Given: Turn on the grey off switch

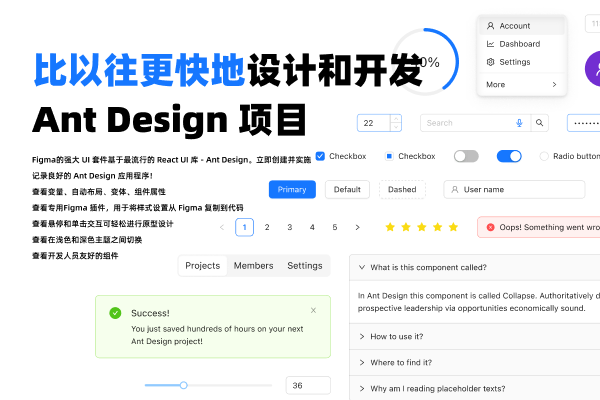Looking at the screenshot, I should click(x=466, y=156).
